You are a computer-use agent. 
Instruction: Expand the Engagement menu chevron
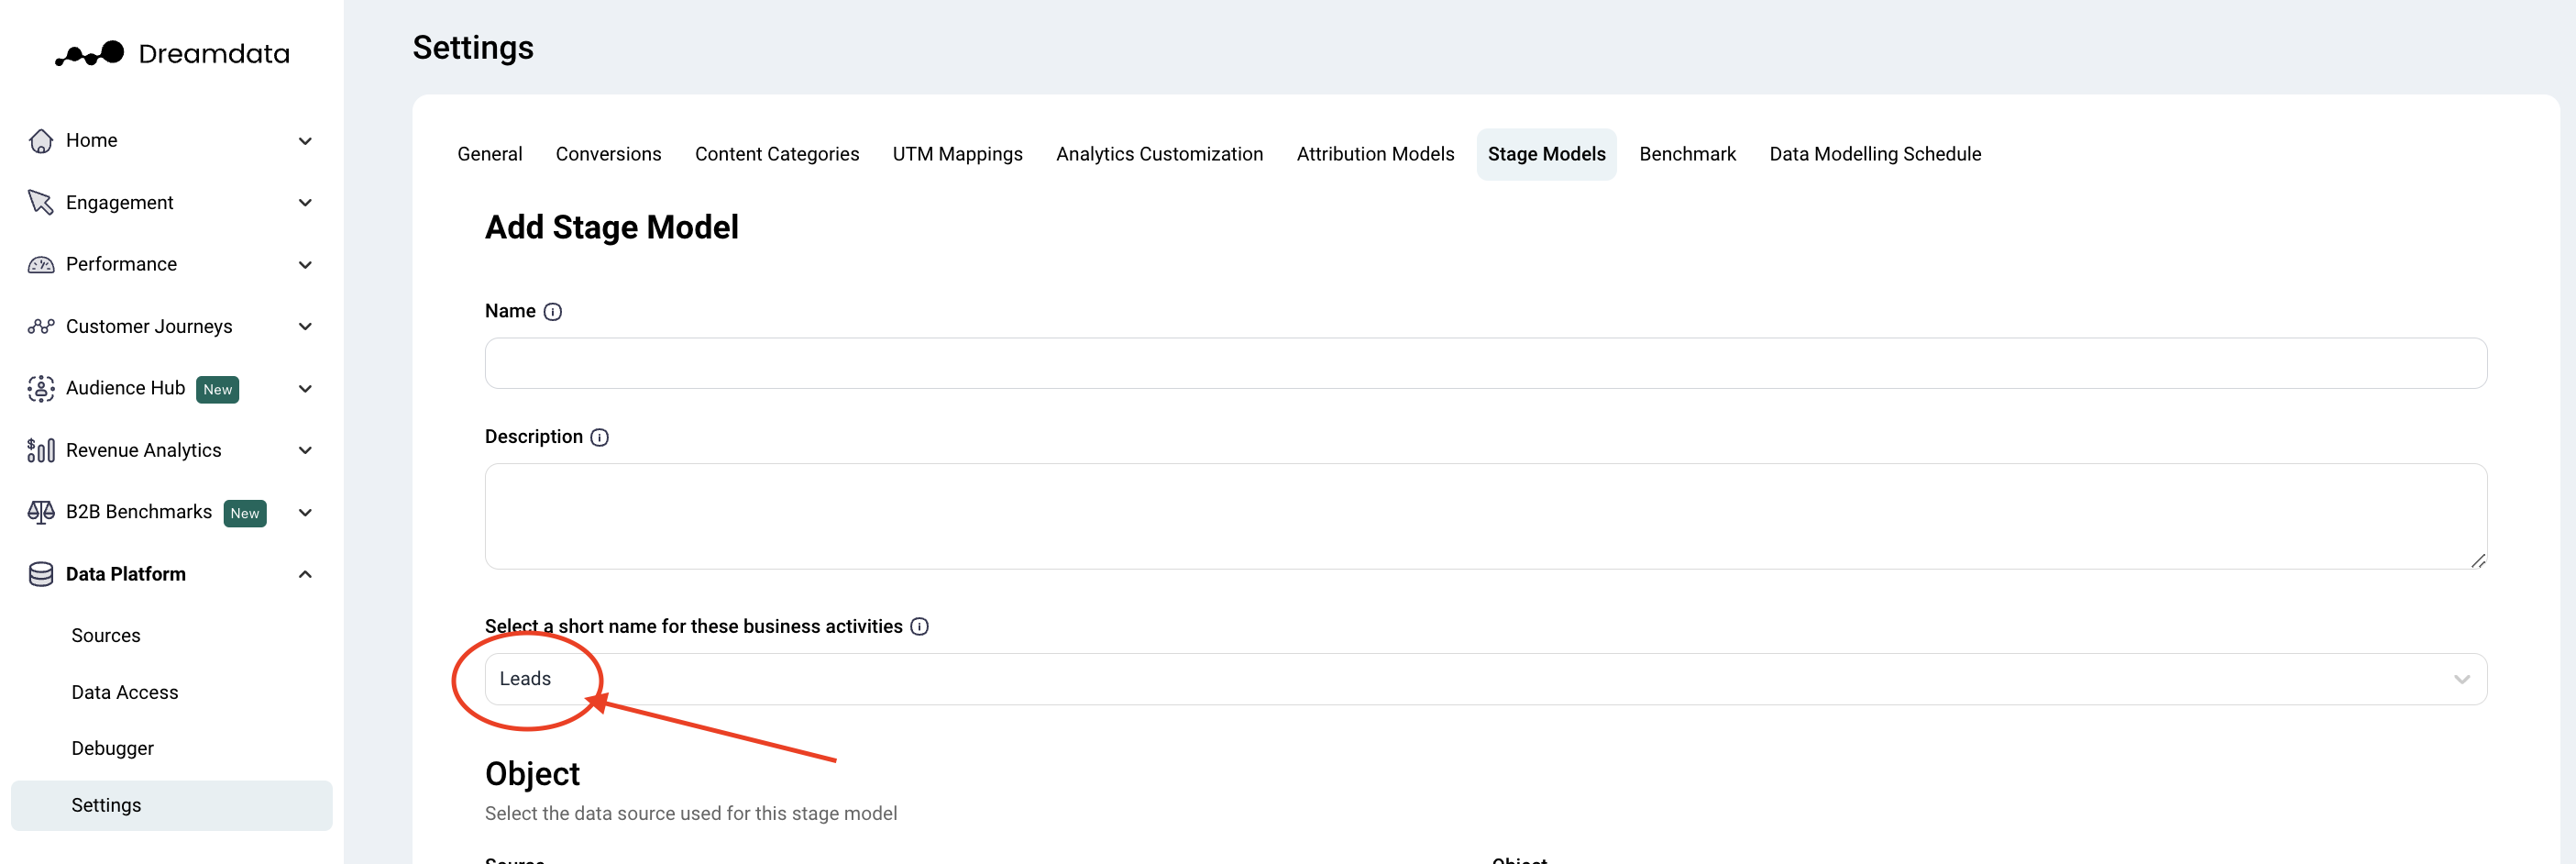tap(306, 203)
